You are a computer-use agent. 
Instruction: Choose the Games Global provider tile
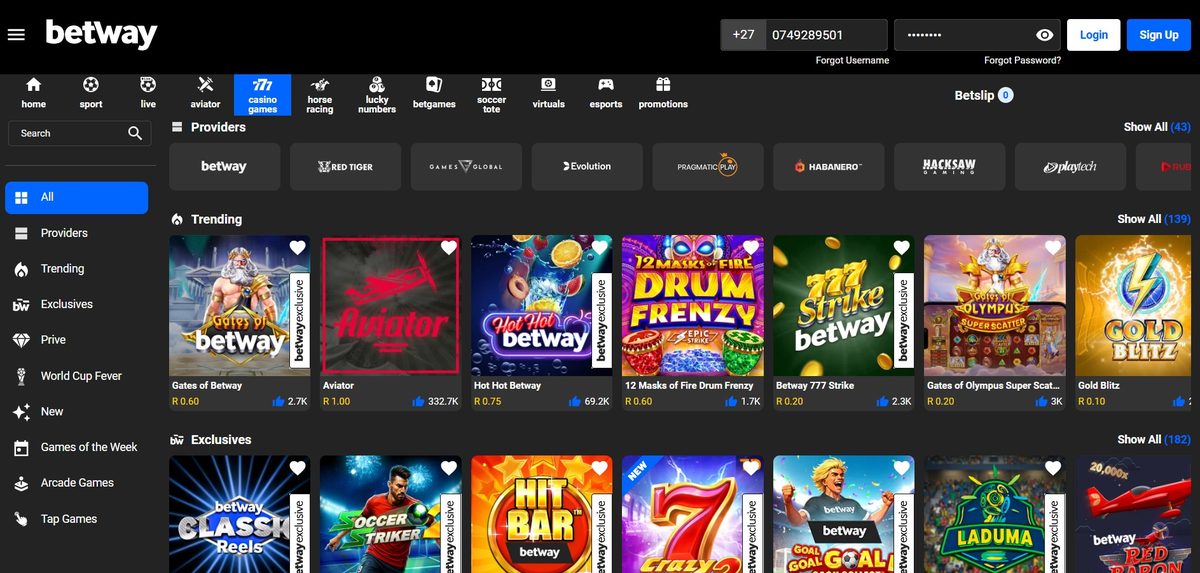tap(466, 167)
